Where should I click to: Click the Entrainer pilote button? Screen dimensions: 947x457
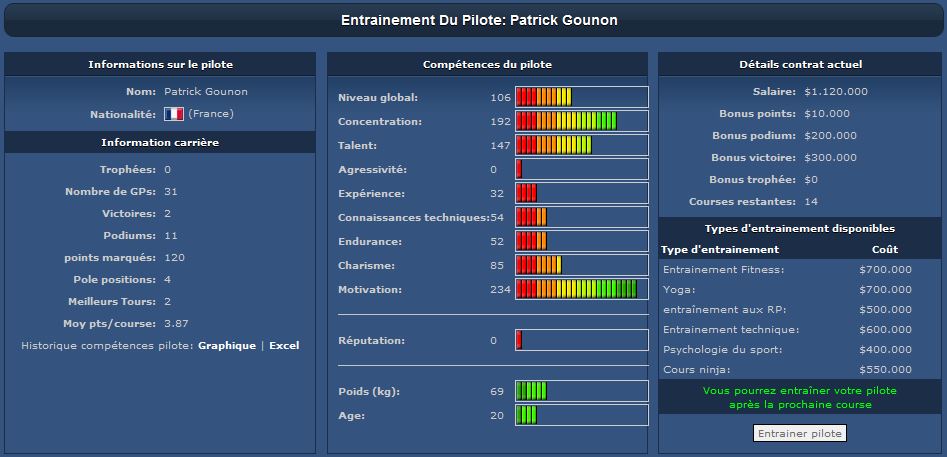coord(800,433)
